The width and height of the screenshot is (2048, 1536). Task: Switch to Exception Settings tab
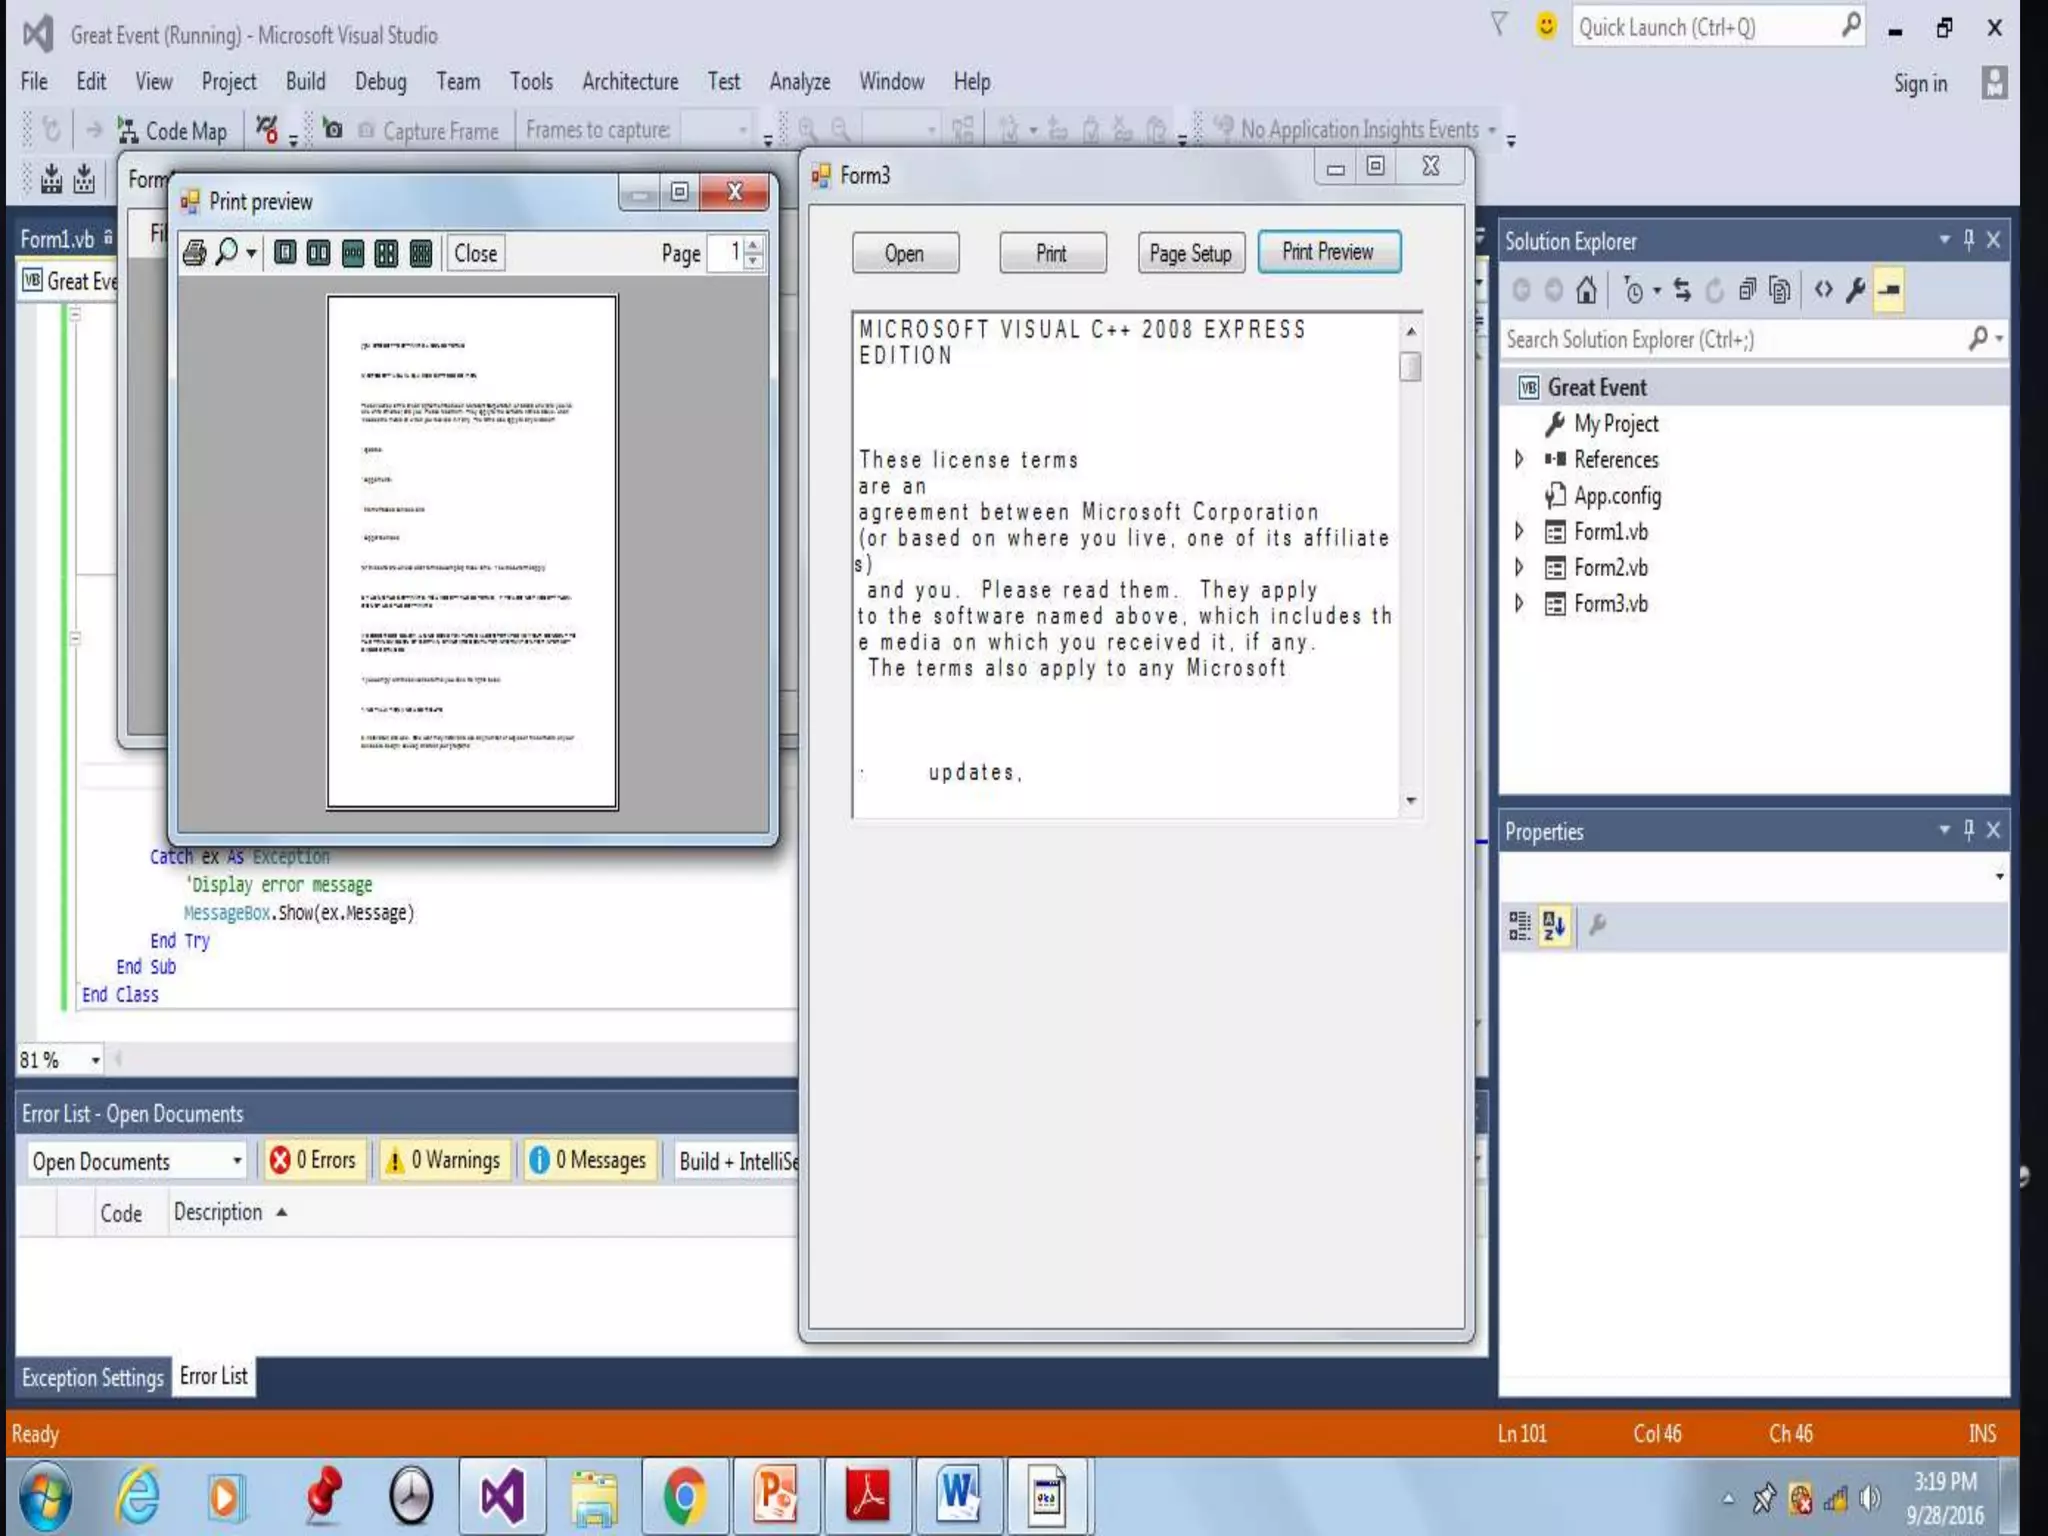coord(92,1378)
